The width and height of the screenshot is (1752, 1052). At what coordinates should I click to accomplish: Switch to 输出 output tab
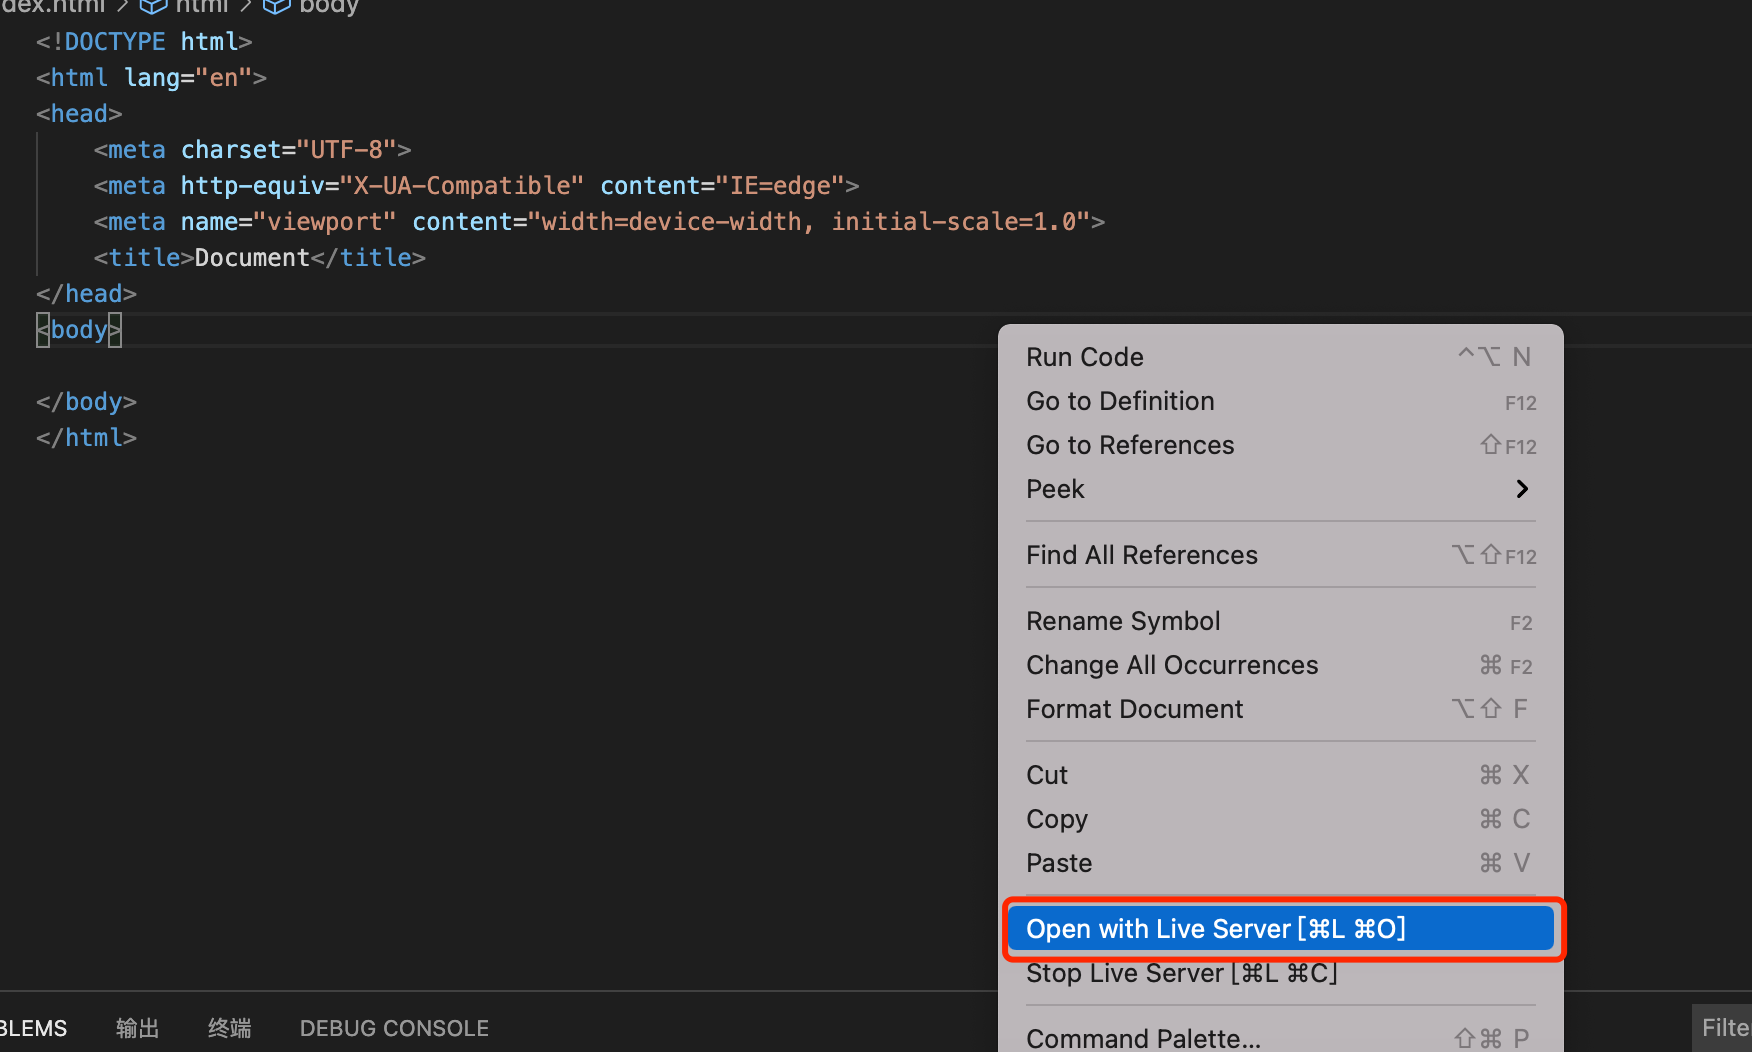click(137, 1028)
